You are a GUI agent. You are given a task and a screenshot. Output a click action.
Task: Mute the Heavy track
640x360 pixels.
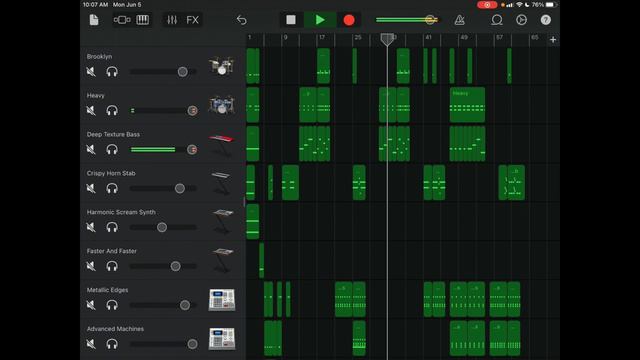(91, 110)
